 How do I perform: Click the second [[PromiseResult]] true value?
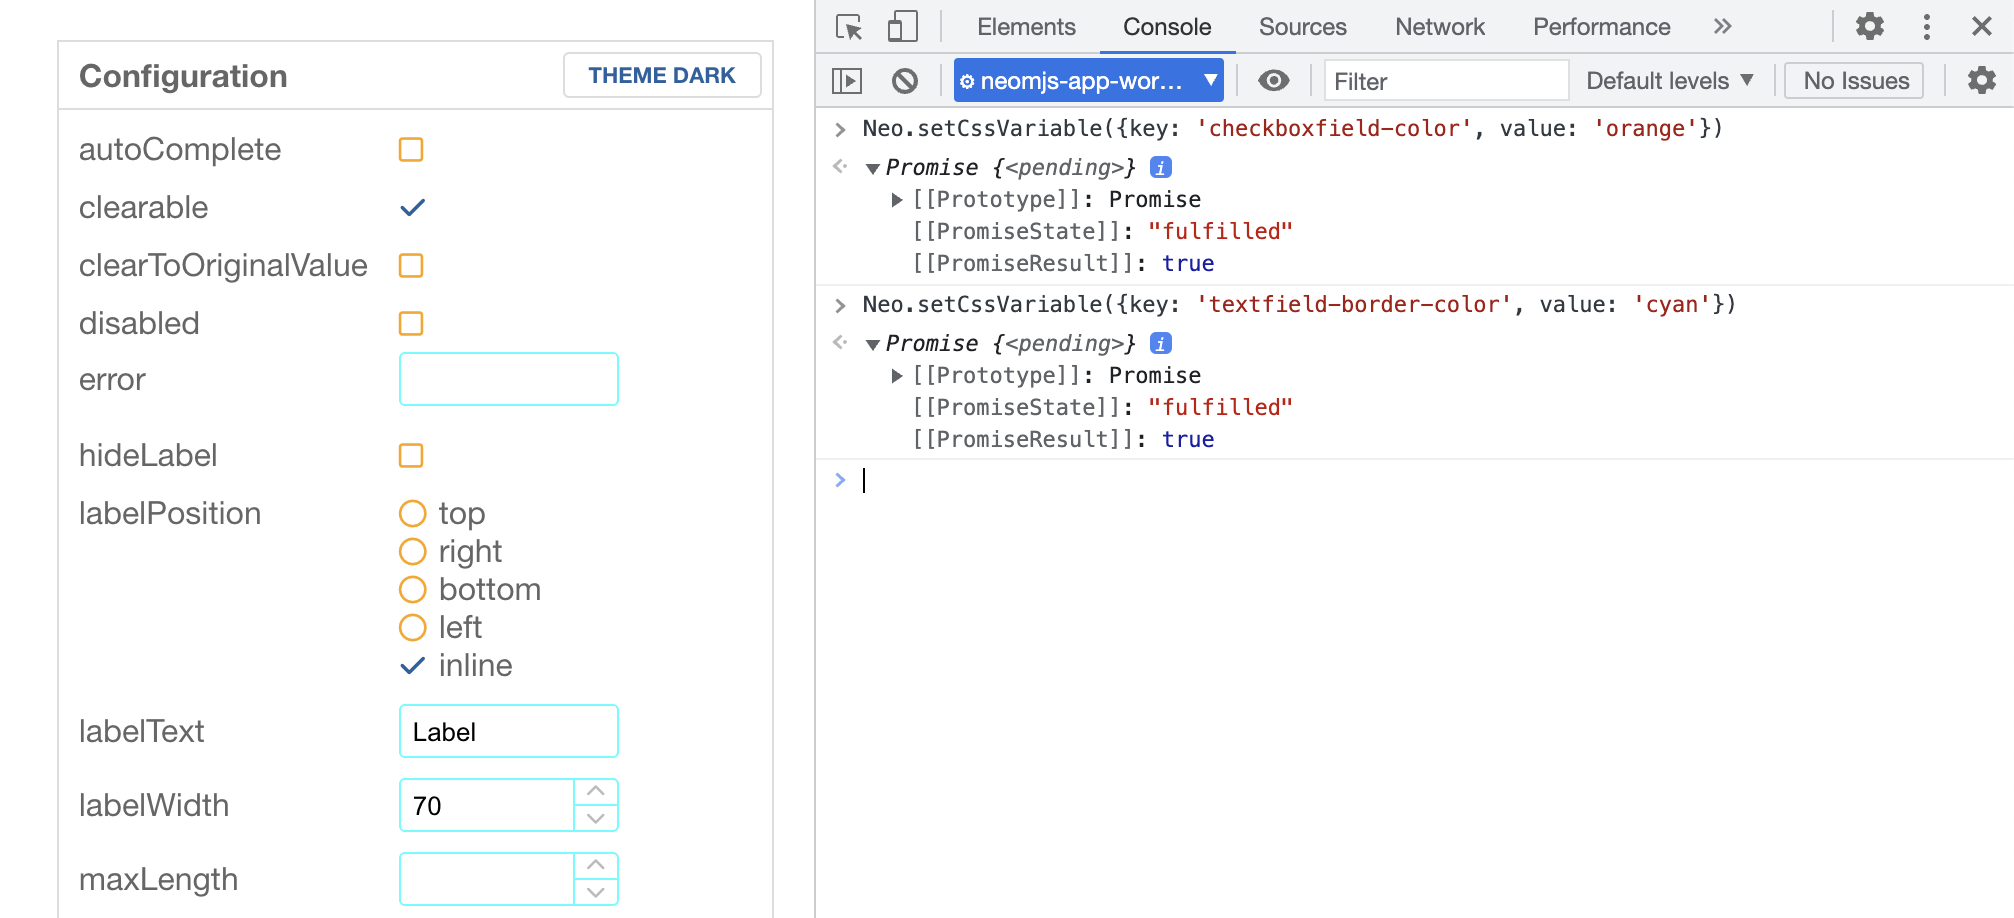tap(1188, 440)
